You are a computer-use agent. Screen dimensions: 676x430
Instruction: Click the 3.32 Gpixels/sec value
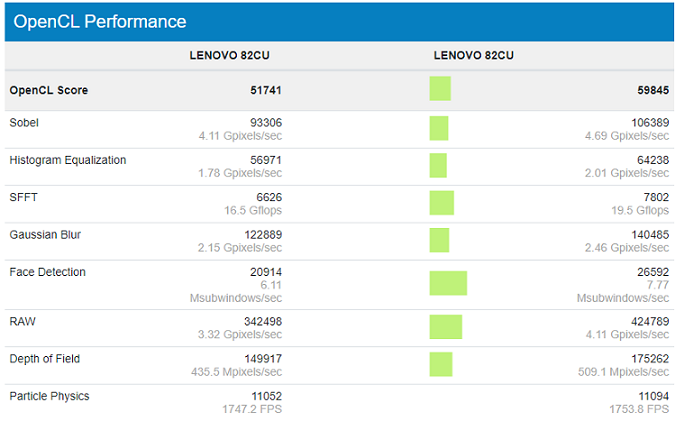[x=240, y=334]
